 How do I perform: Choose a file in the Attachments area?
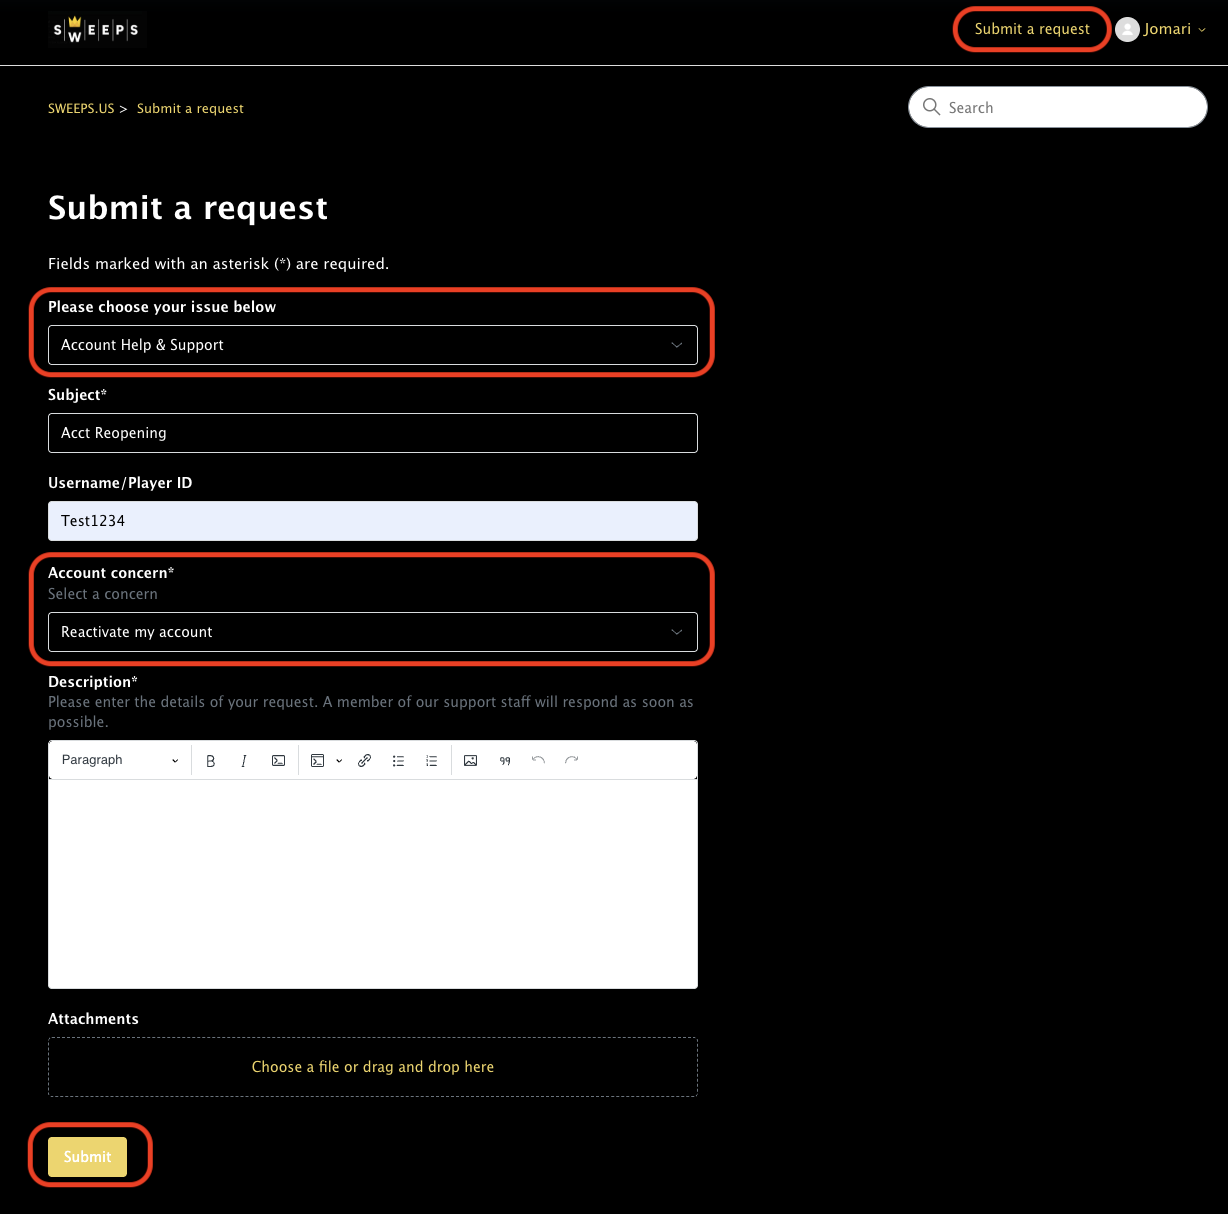tap(372, 1066)
